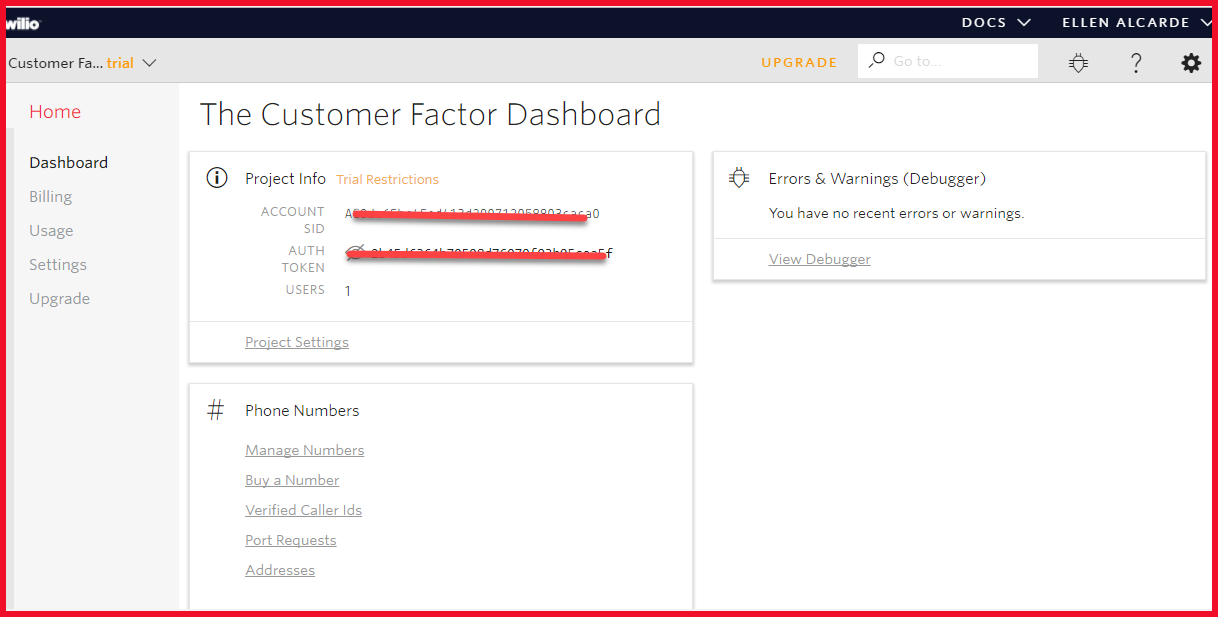The height and width of the screenshot is (617, 1218).
Task: Expand the DOCS dropdown
Action: (996, 22)
